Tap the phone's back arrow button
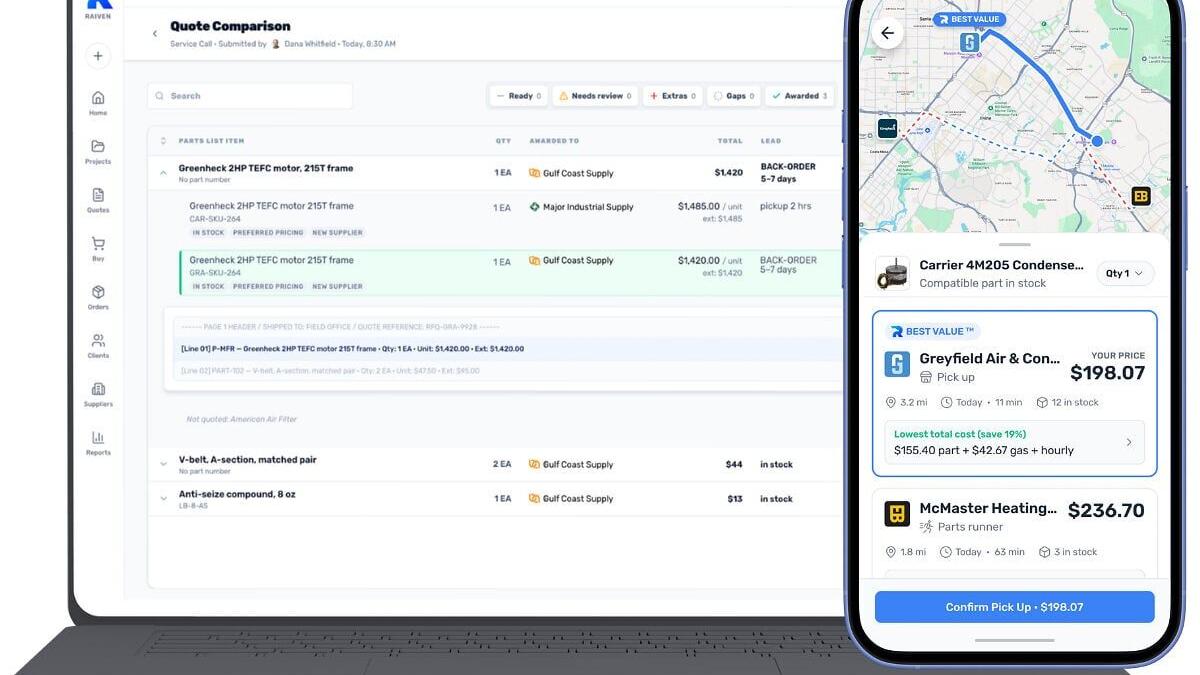Image resolution: width=1200 pixels, height=675 pixels. pyautogui.click(x=887, y=33)
